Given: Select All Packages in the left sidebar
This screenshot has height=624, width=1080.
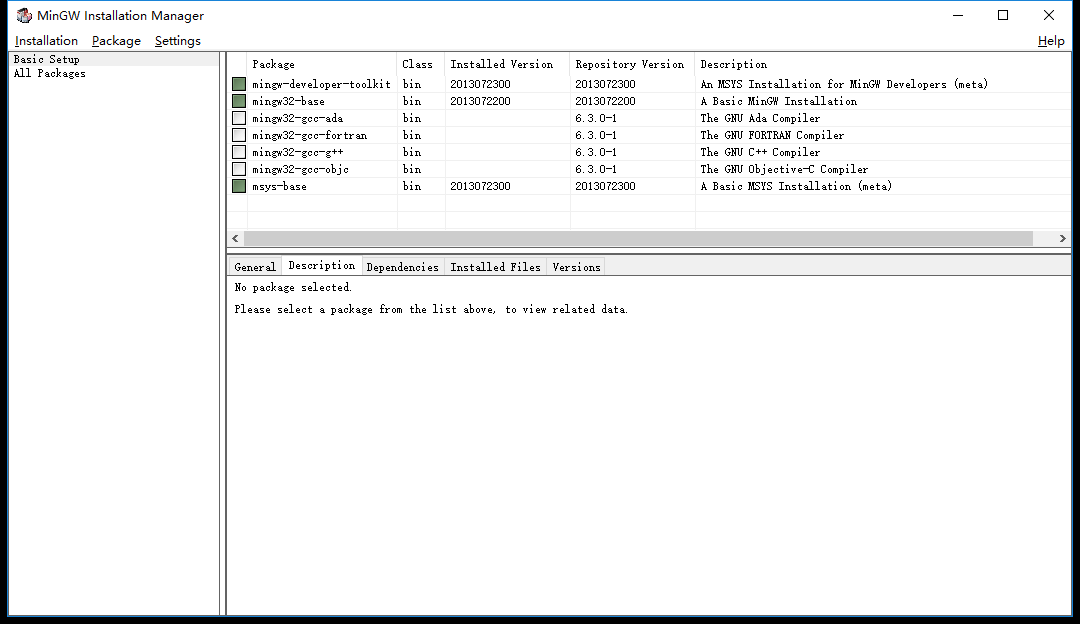Looking at the screenshot, I should [x=49, y=73].
